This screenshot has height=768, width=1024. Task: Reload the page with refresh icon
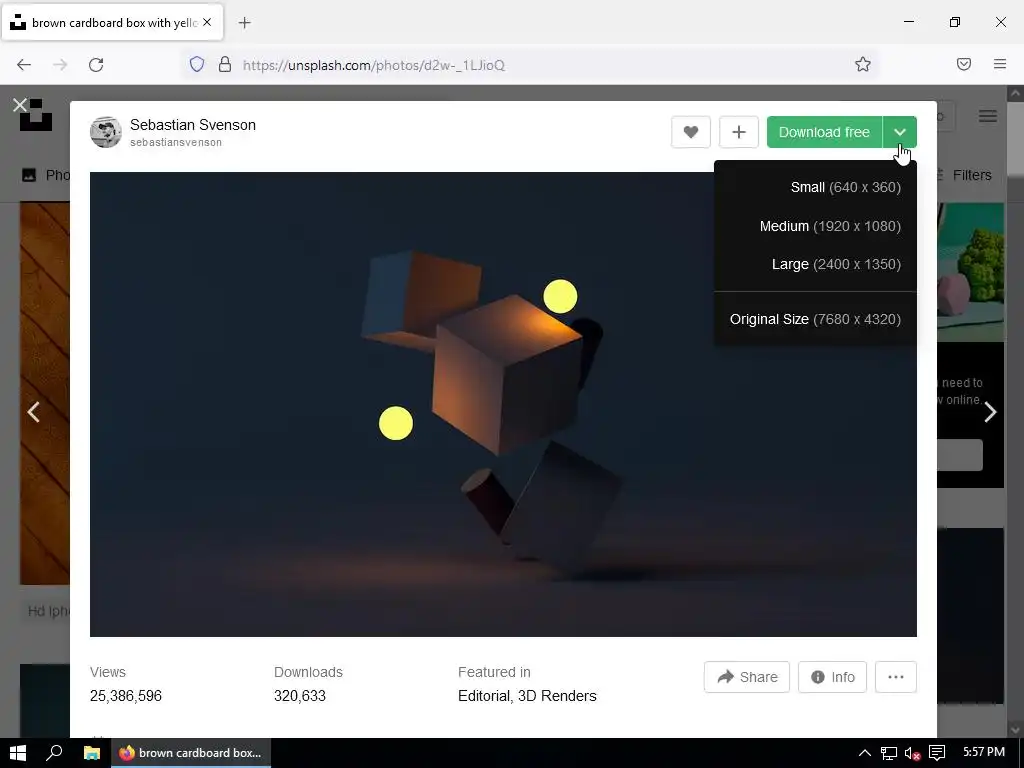coord(96,65)
